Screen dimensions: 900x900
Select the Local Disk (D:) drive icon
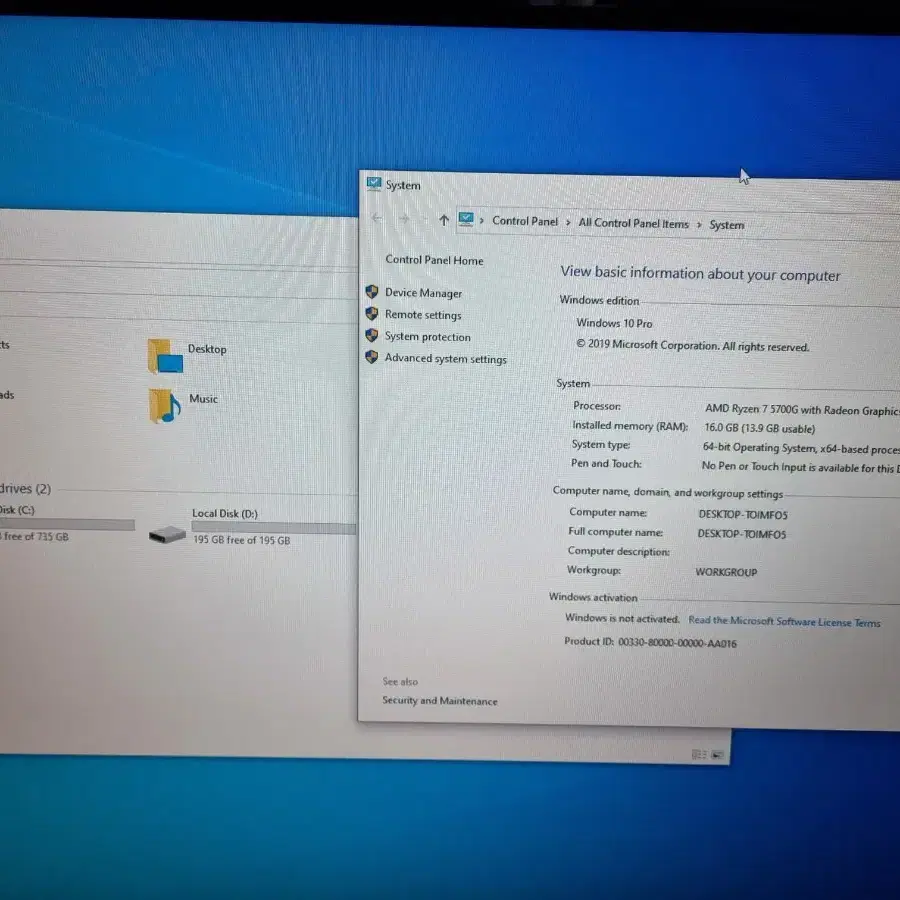tap(167, 535)
